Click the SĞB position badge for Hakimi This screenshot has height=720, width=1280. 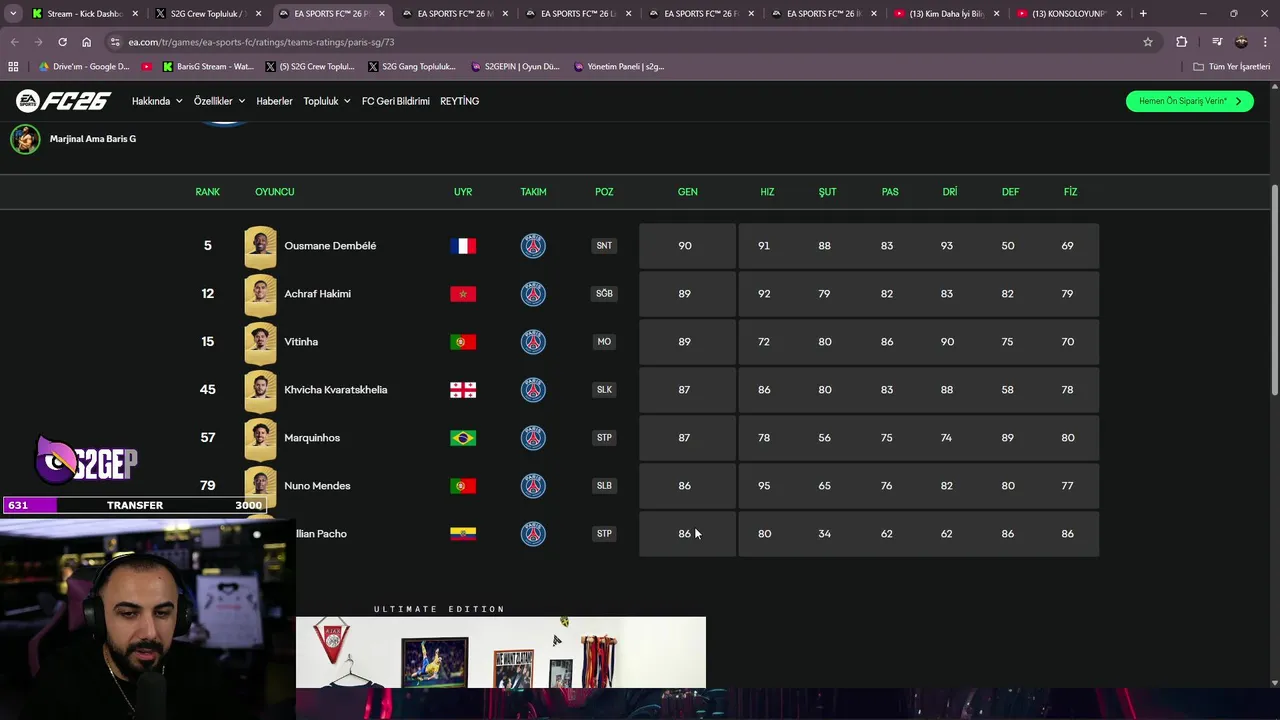[604, 294]
